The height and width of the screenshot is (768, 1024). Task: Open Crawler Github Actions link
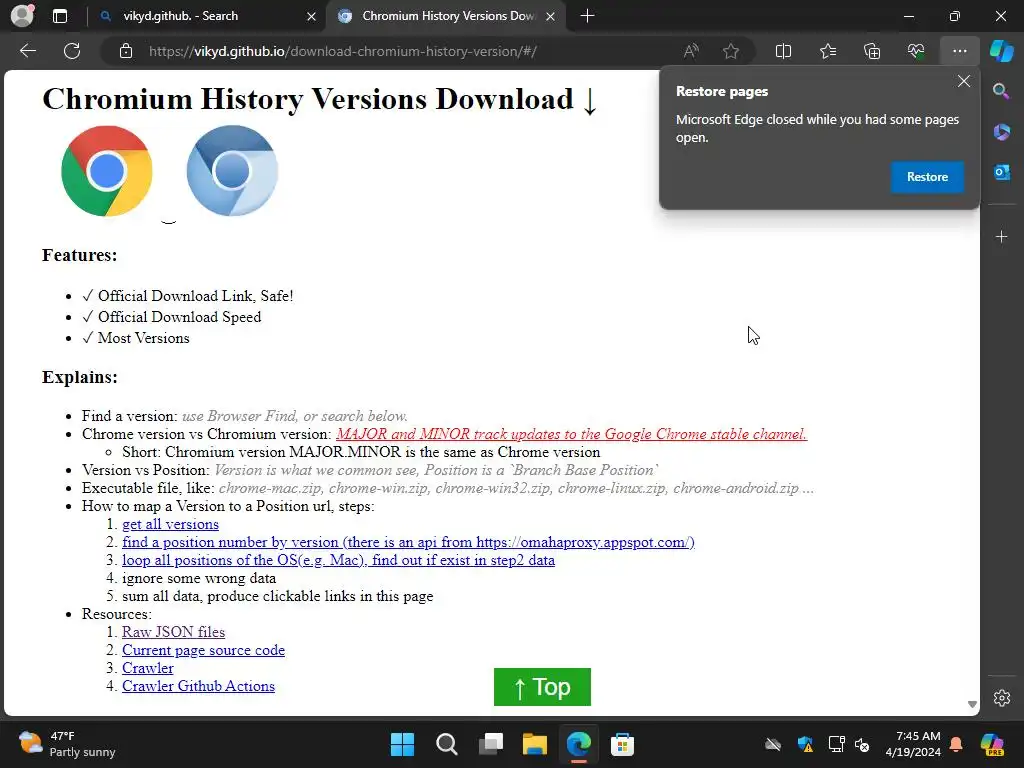coord(199,686)
